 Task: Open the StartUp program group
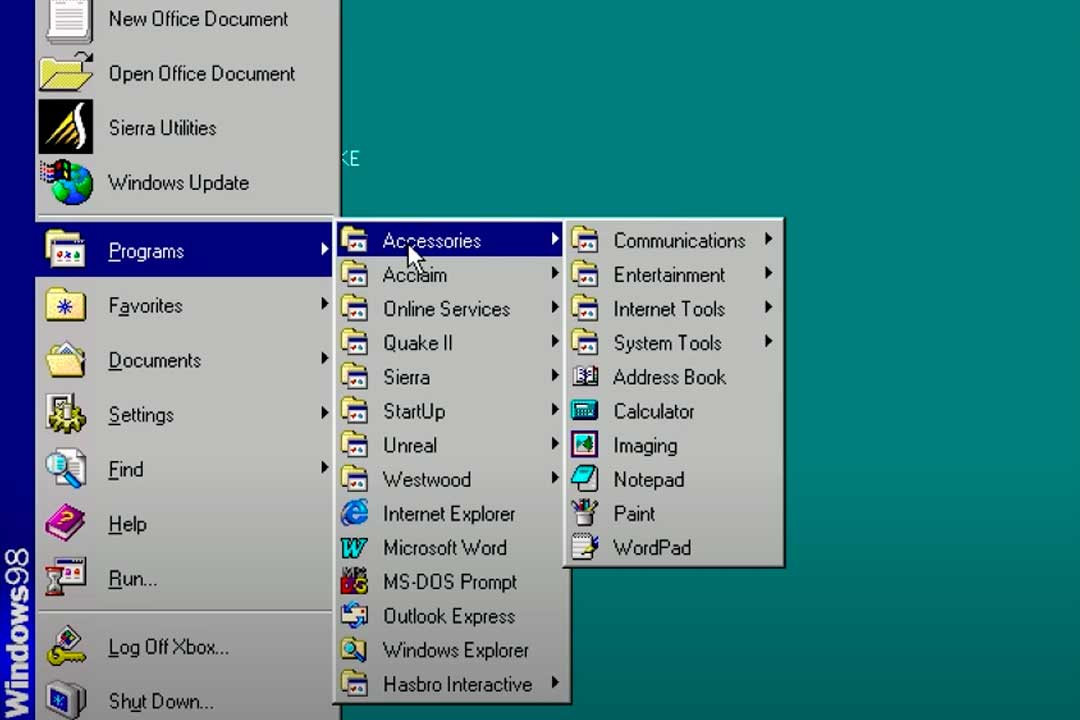point(450,411)
